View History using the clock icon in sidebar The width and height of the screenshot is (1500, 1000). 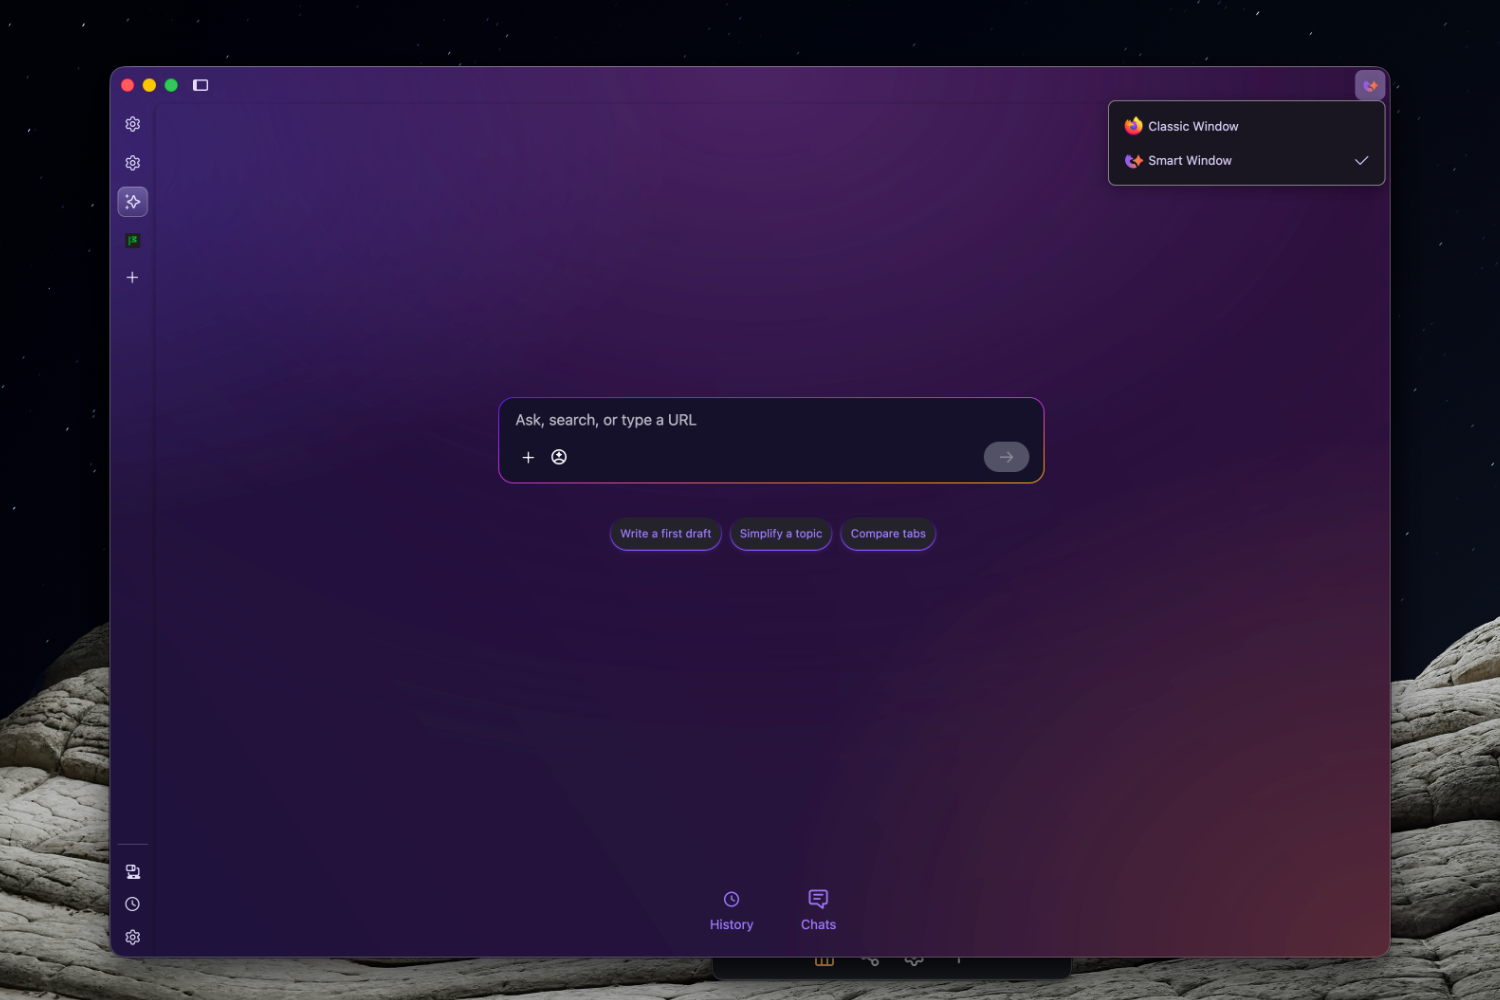point(131,903)
